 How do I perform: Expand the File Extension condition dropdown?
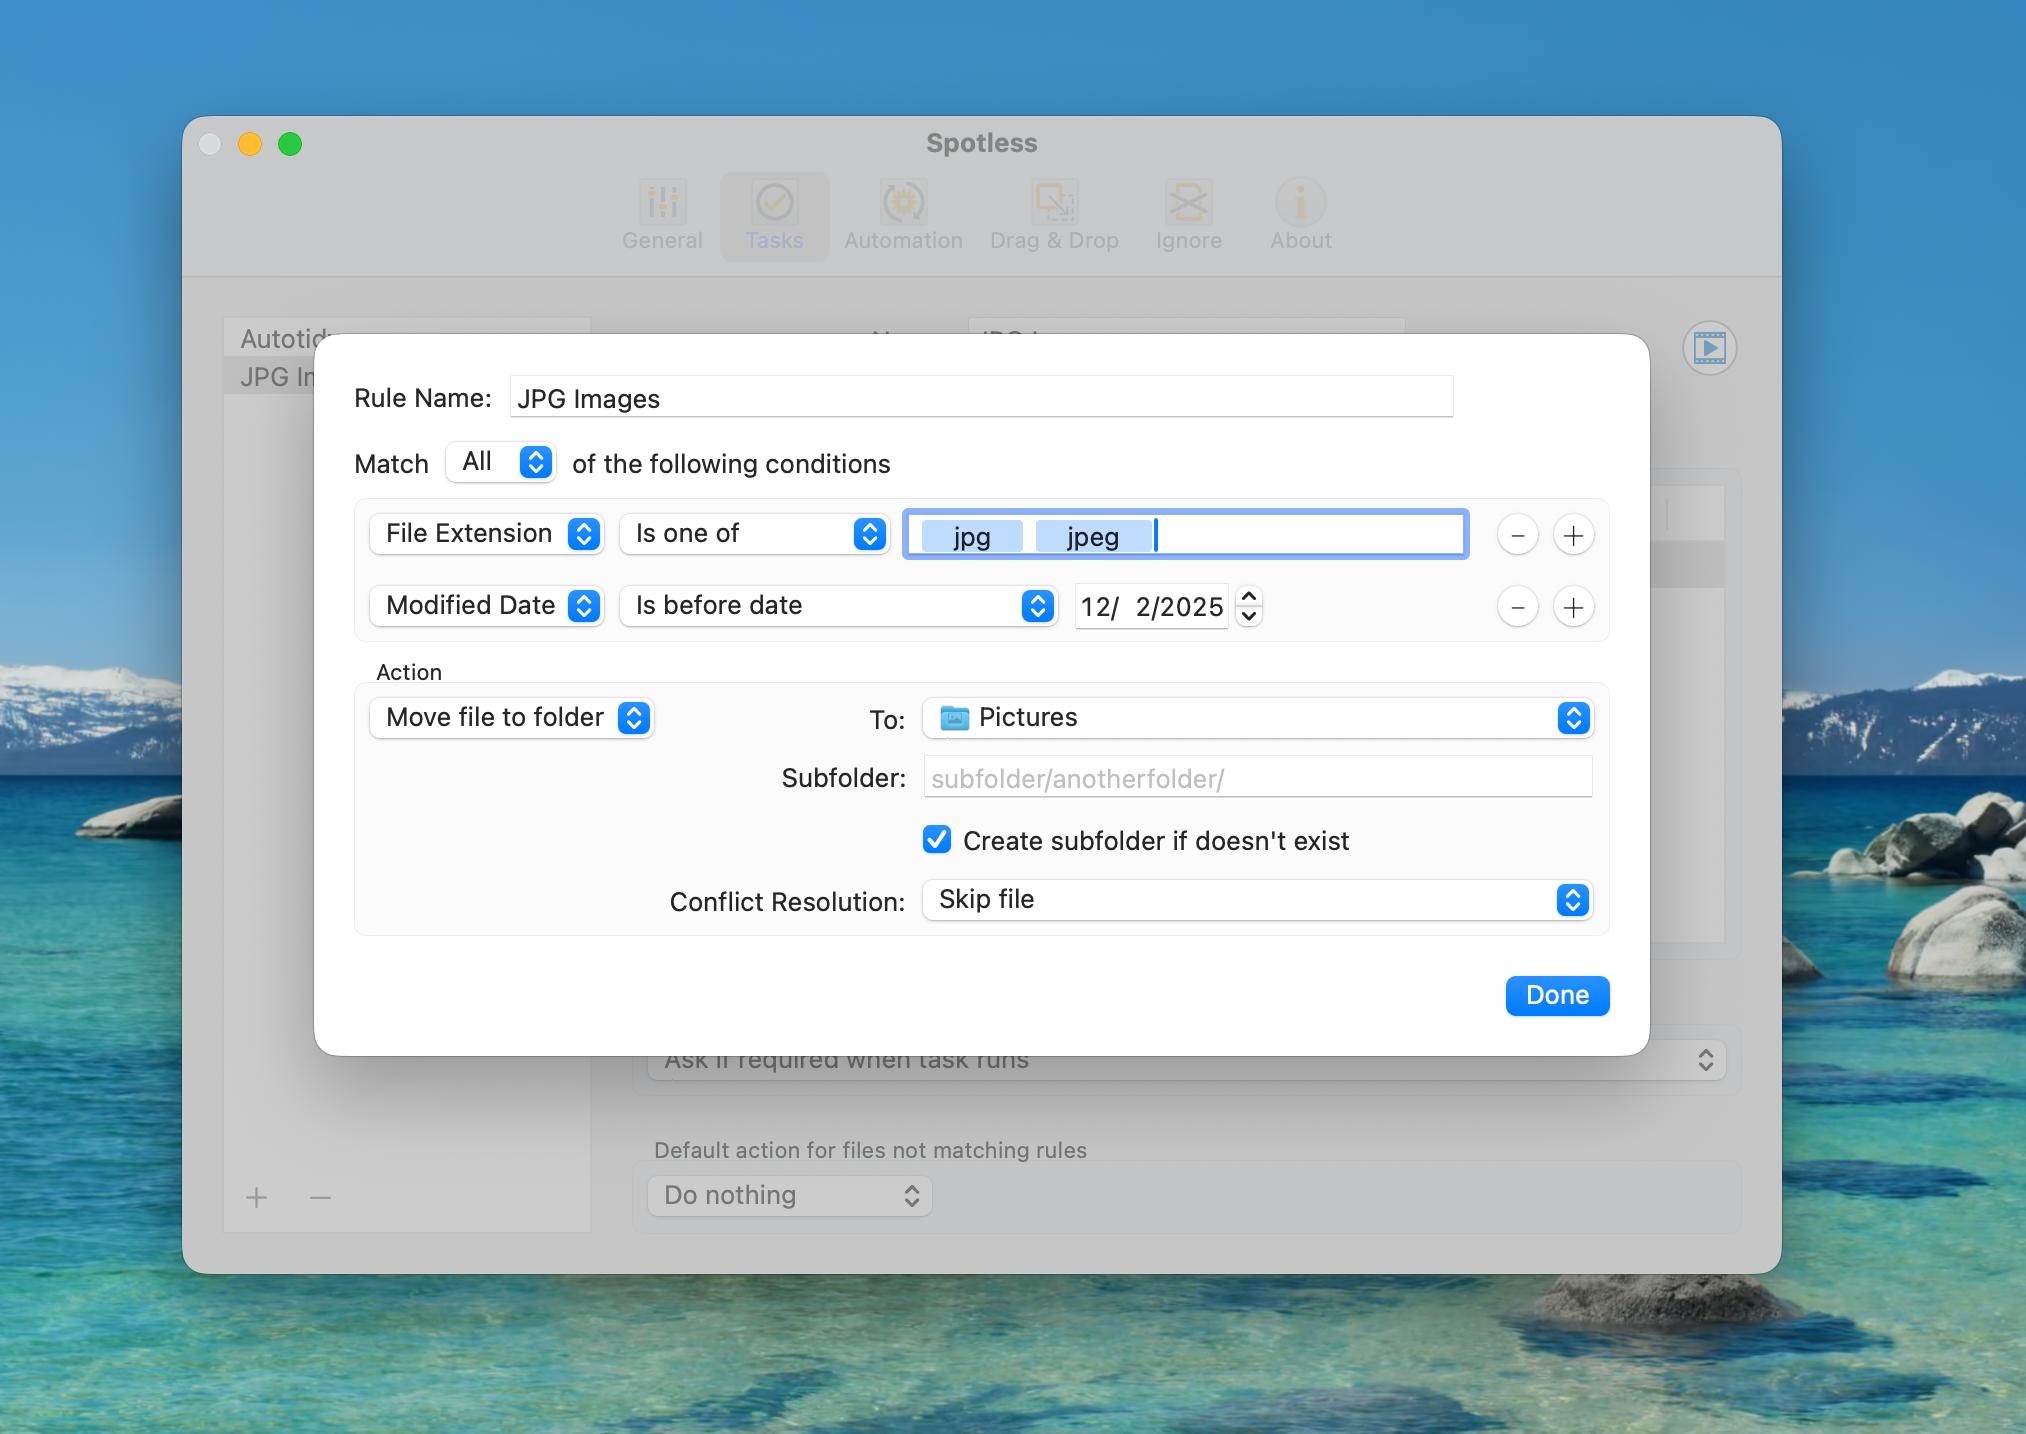(487, 534)
